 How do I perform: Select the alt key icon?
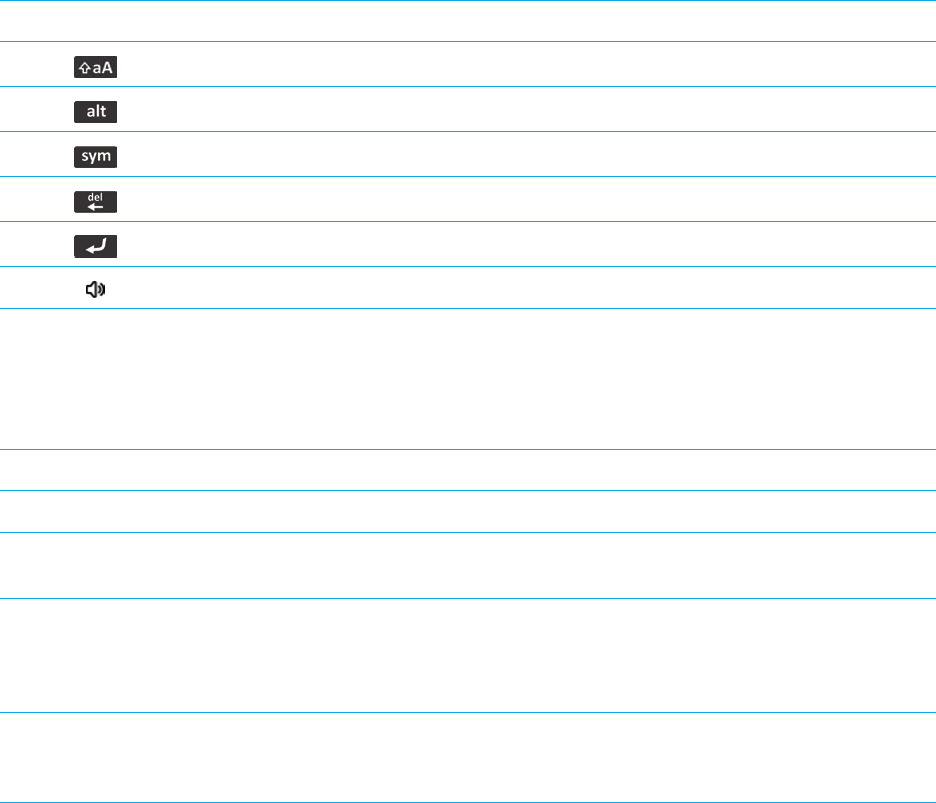coord(96,112)
